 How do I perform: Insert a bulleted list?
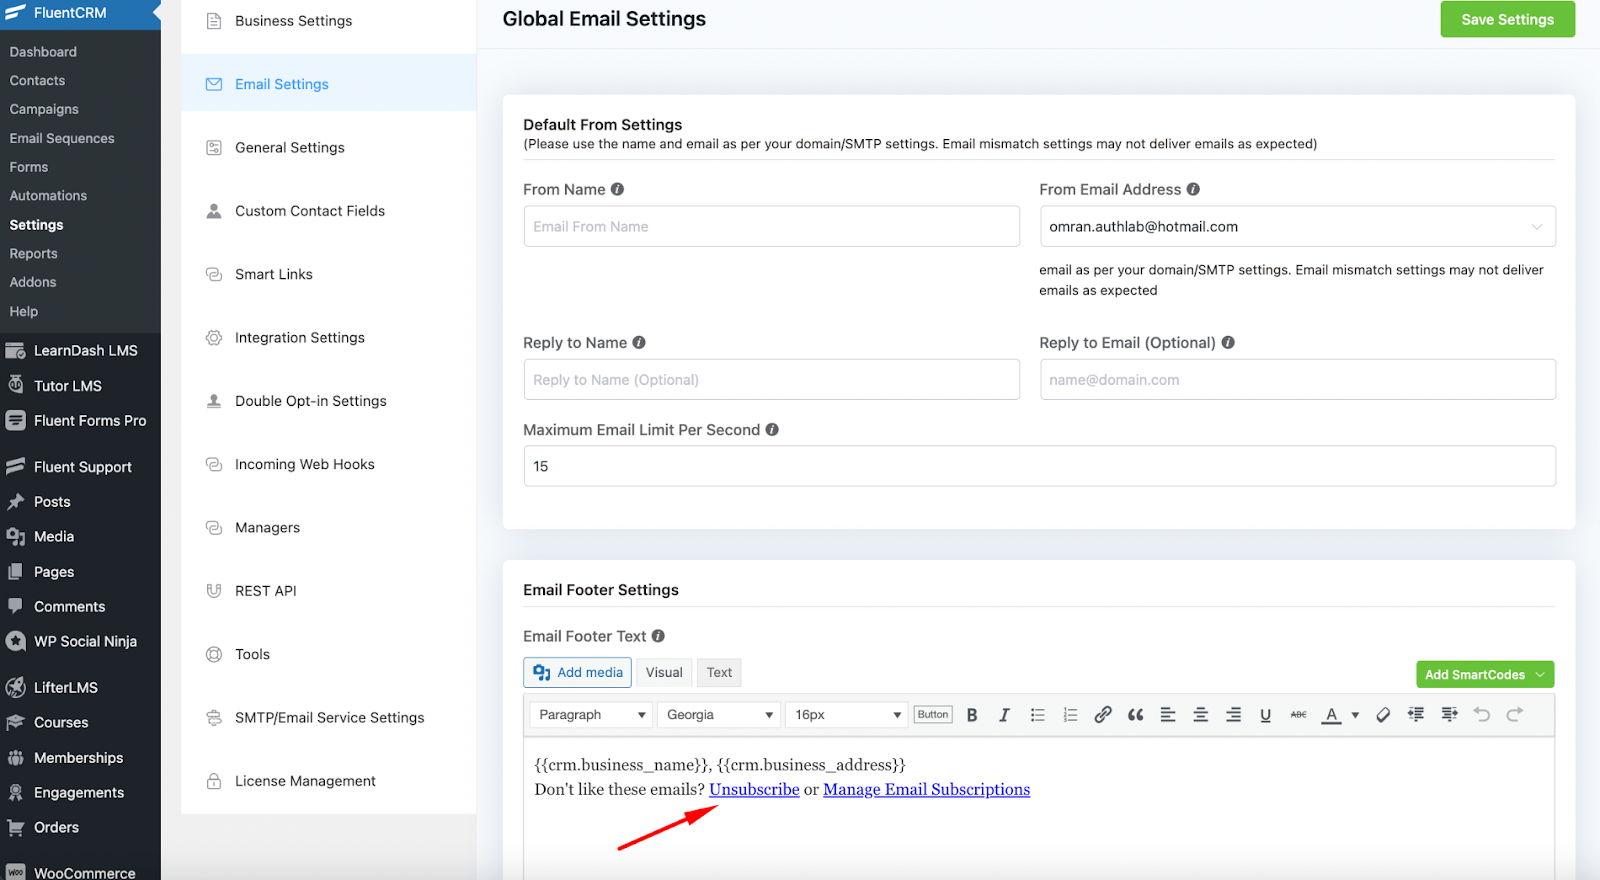pos(1037,715)
